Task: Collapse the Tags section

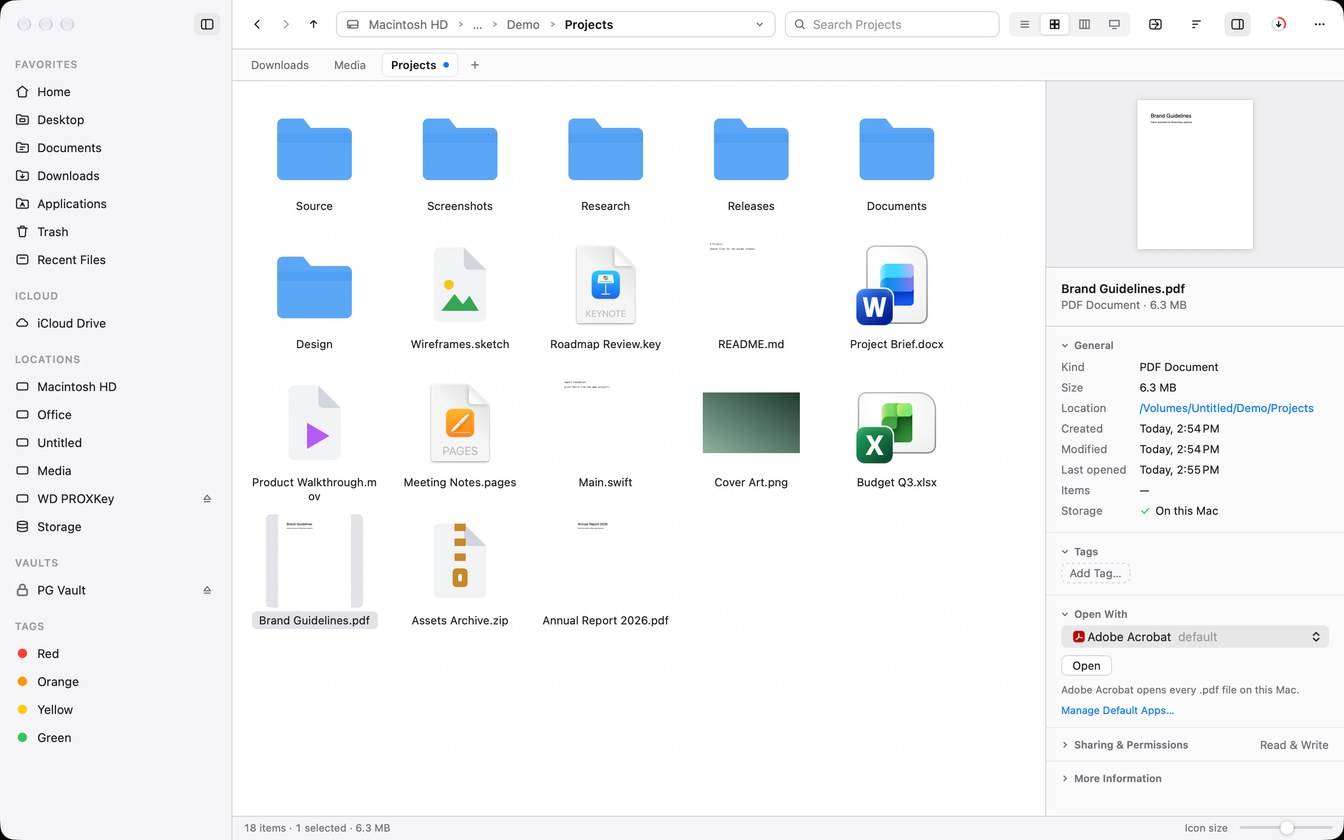Action: tap(1065, 551)
